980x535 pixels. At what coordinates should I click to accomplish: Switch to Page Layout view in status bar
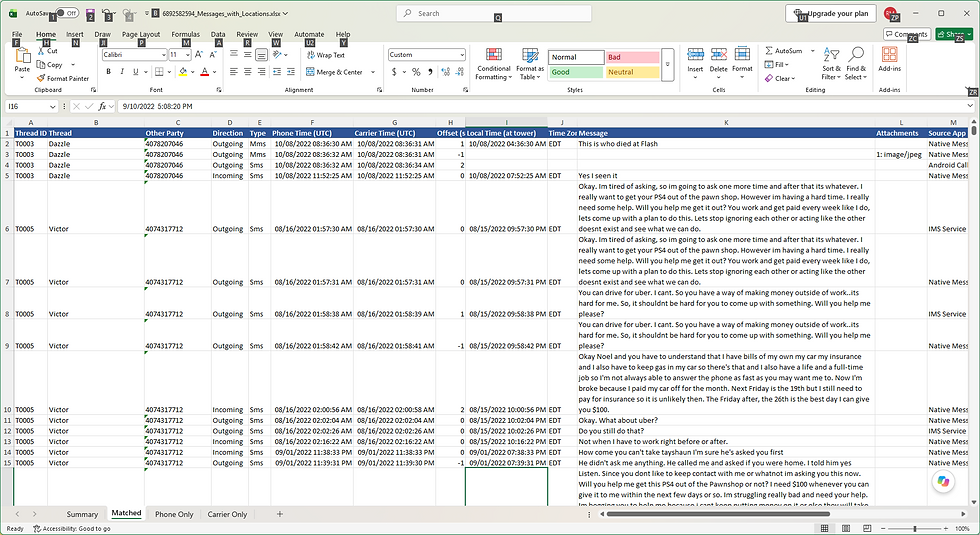coord(846,529)
